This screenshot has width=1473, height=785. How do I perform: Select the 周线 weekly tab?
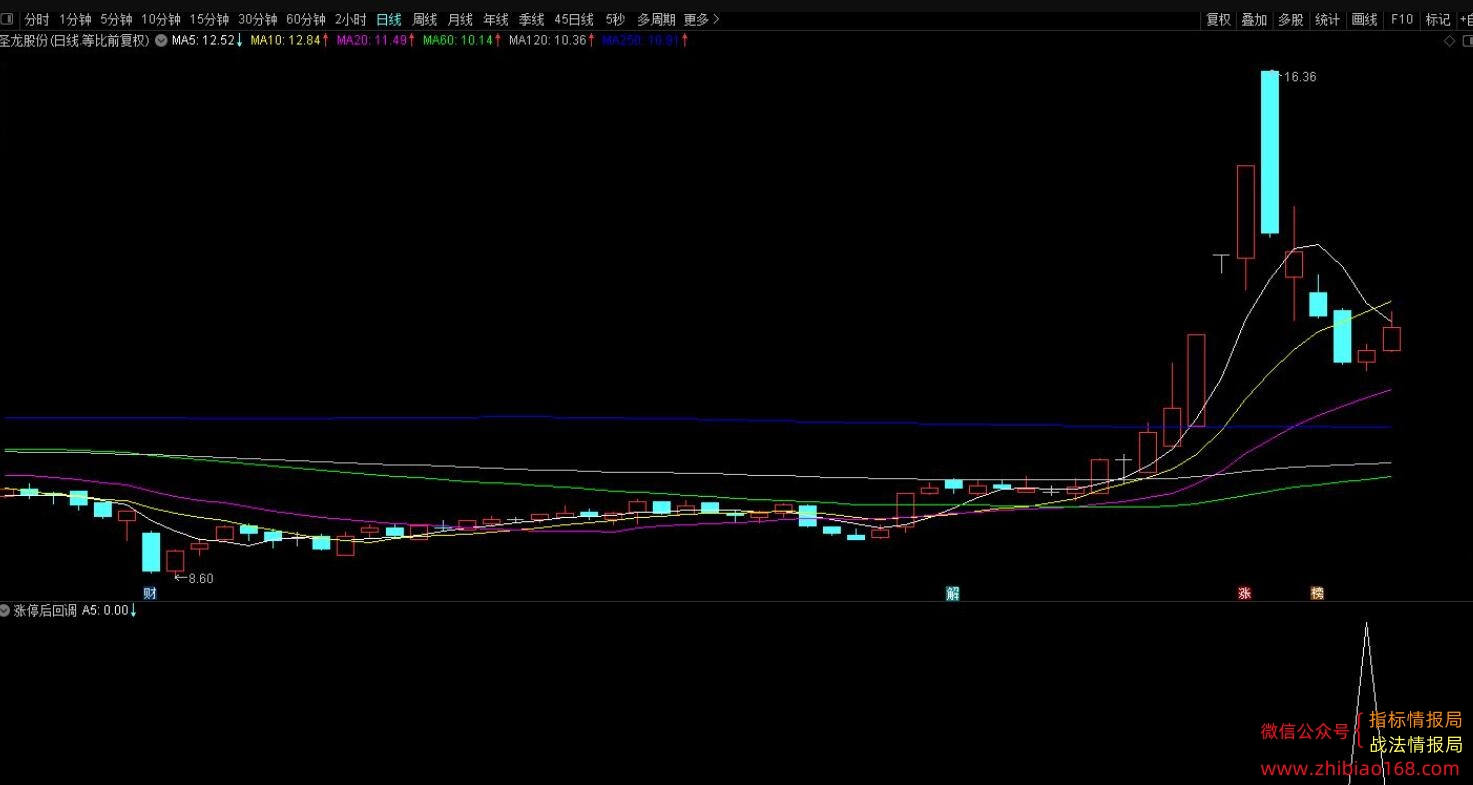click(425, 19)
